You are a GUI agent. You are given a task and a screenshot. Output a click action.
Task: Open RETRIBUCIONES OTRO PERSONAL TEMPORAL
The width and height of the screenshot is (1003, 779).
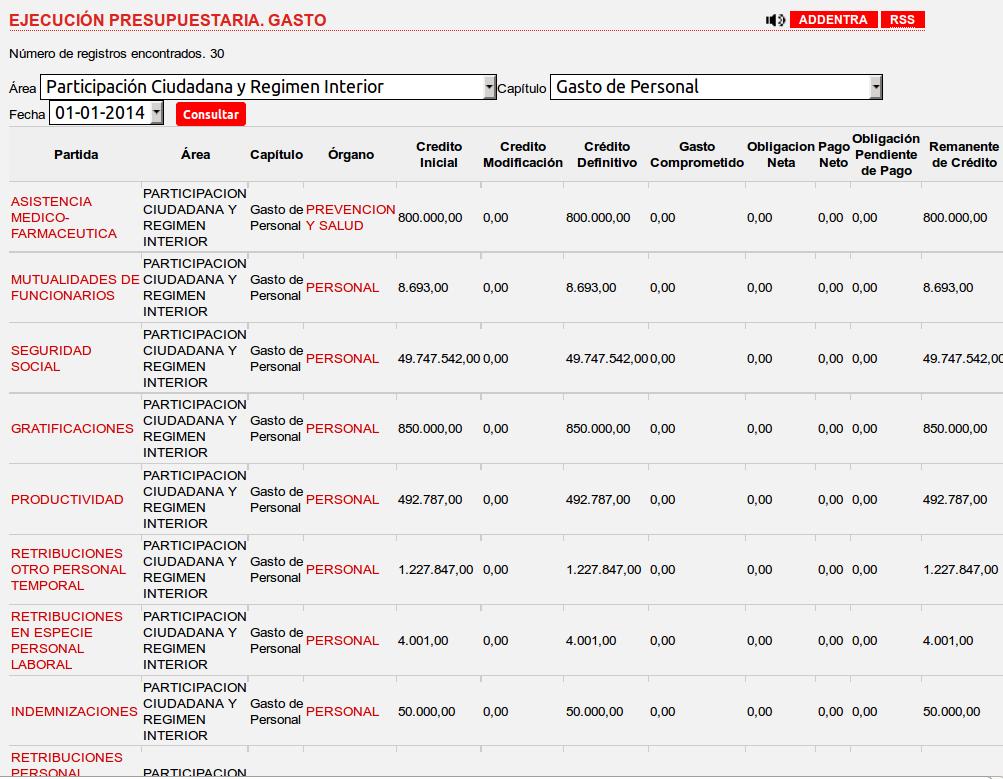pos(68,570)
